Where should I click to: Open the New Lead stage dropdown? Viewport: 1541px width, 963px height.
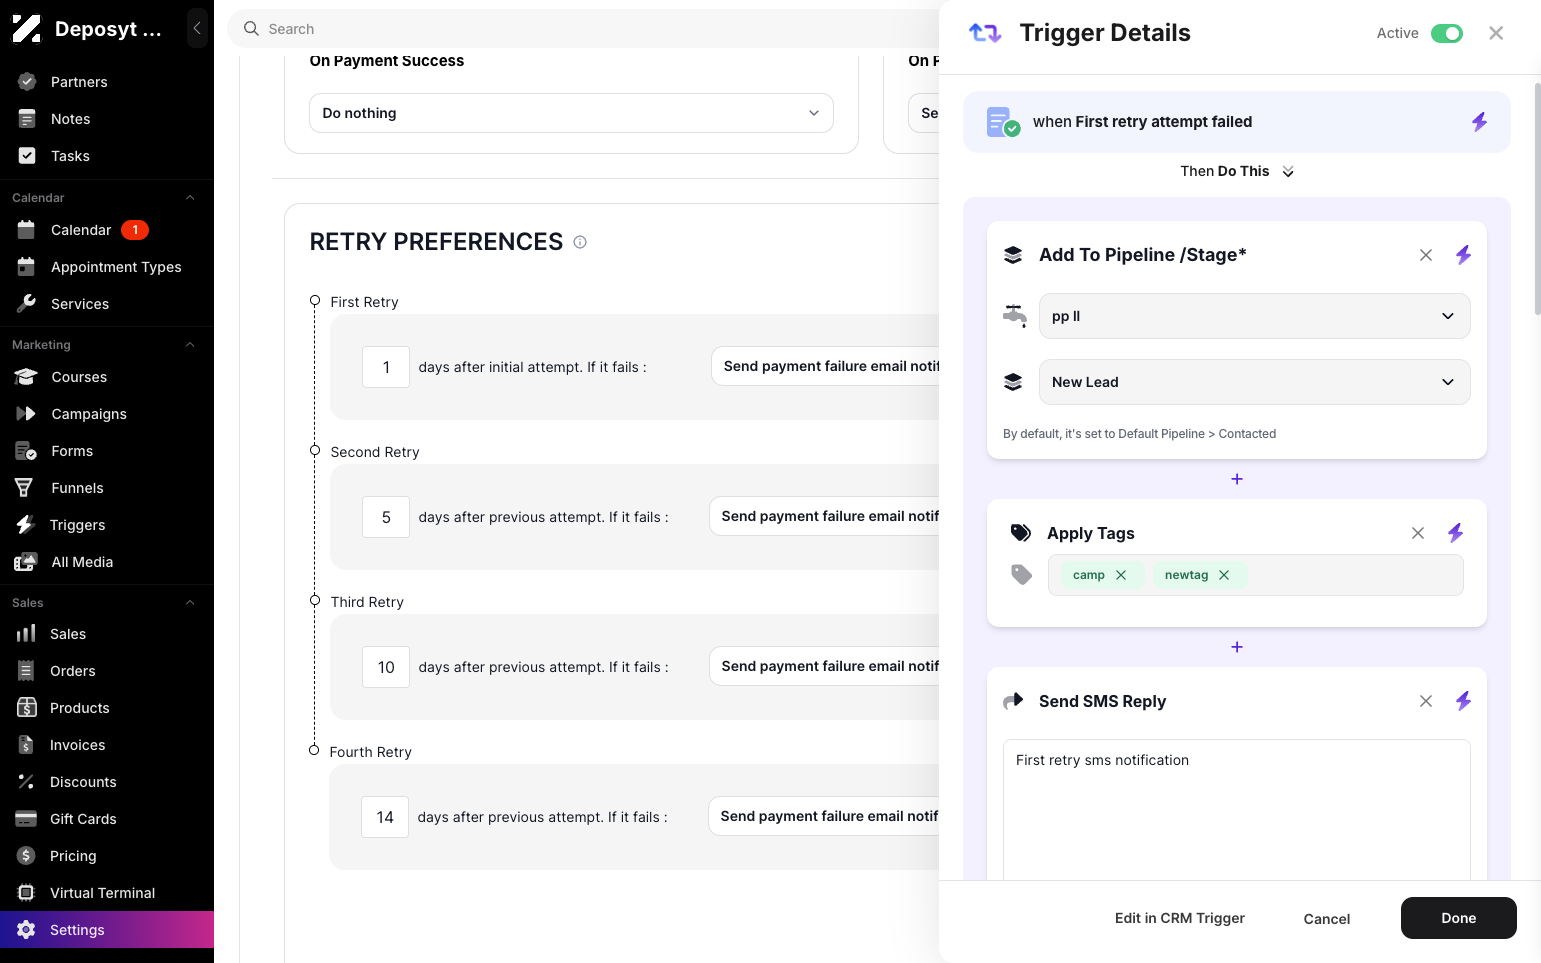[x=1254, y=382]
